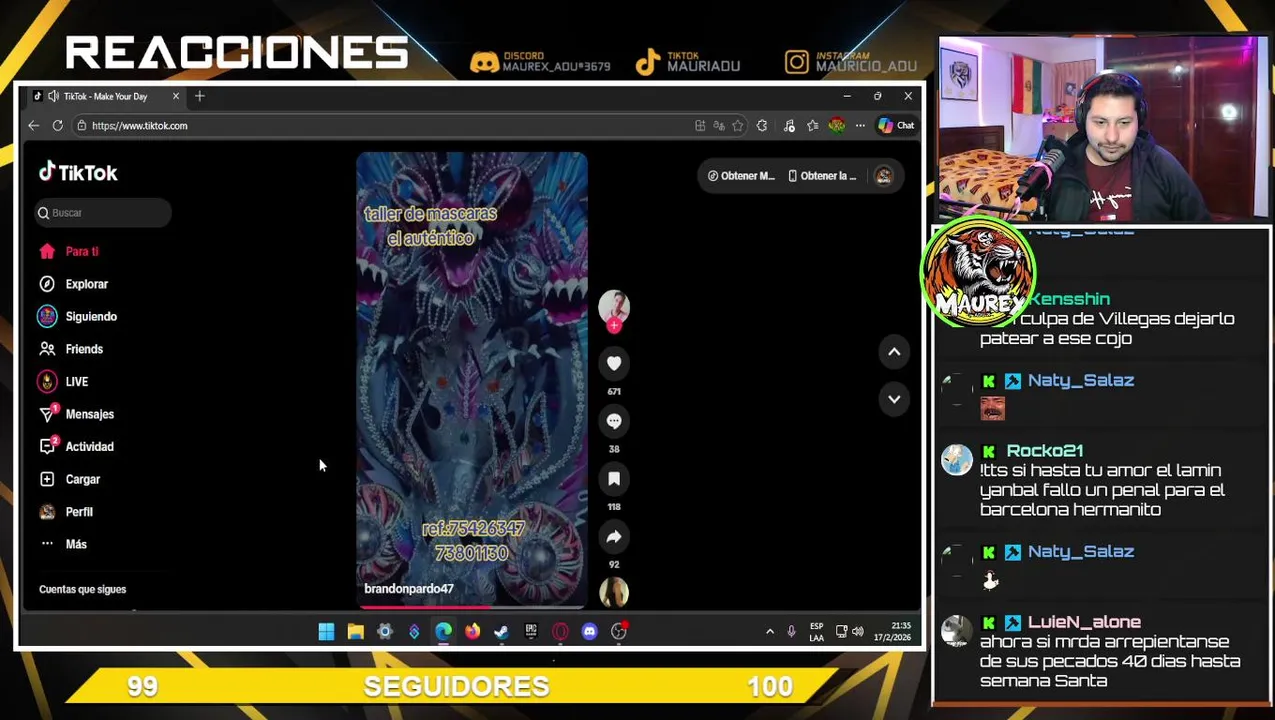Screen dimensions: 1275x720
Task: Click the video progress bar
Action: pyautogui.click(x=472, y=606)
